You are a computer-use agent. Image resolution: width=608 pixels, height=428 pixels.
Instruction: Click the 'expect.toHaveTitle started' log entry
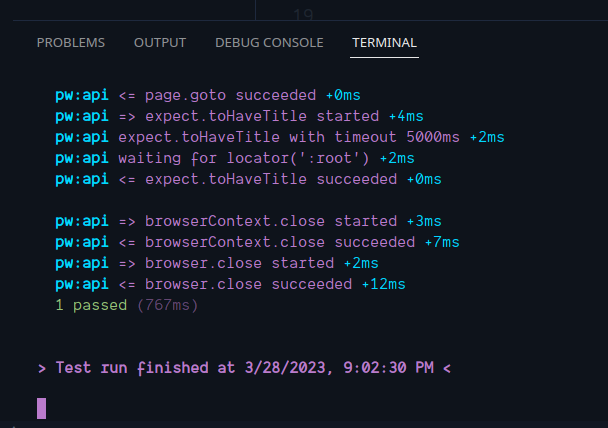pos(239,116)
